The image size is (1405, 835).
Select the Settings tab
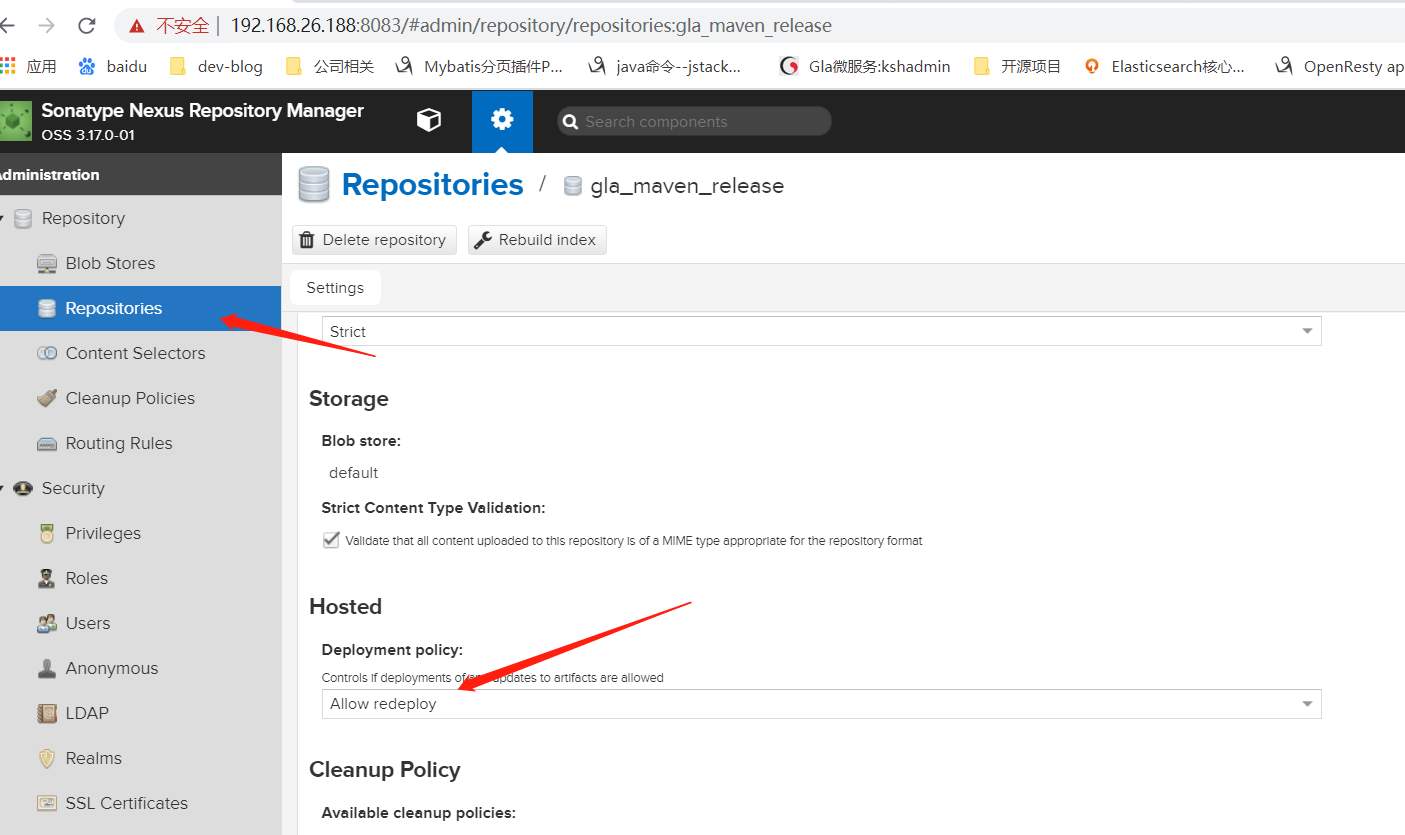tap(335, 287)
